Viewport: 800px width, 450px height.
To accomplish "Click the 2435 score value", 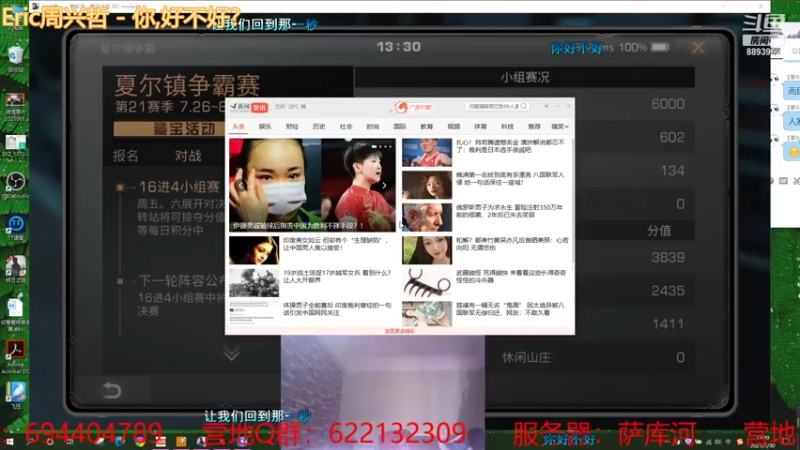I will [667, 291].
